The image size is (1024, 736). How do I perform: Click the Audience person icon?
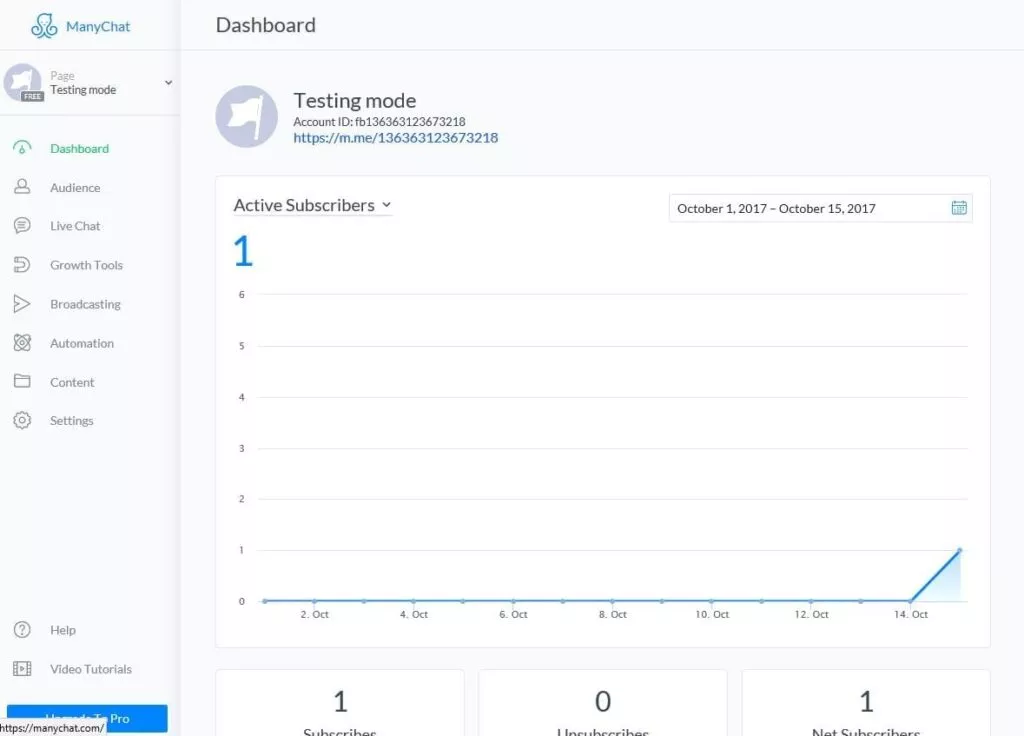click(x=22, y=187)
